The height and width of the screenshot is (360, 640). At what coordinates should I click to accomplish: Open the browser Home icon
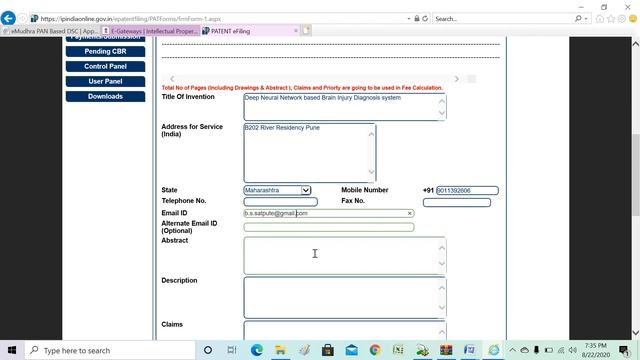pos(600,19)
